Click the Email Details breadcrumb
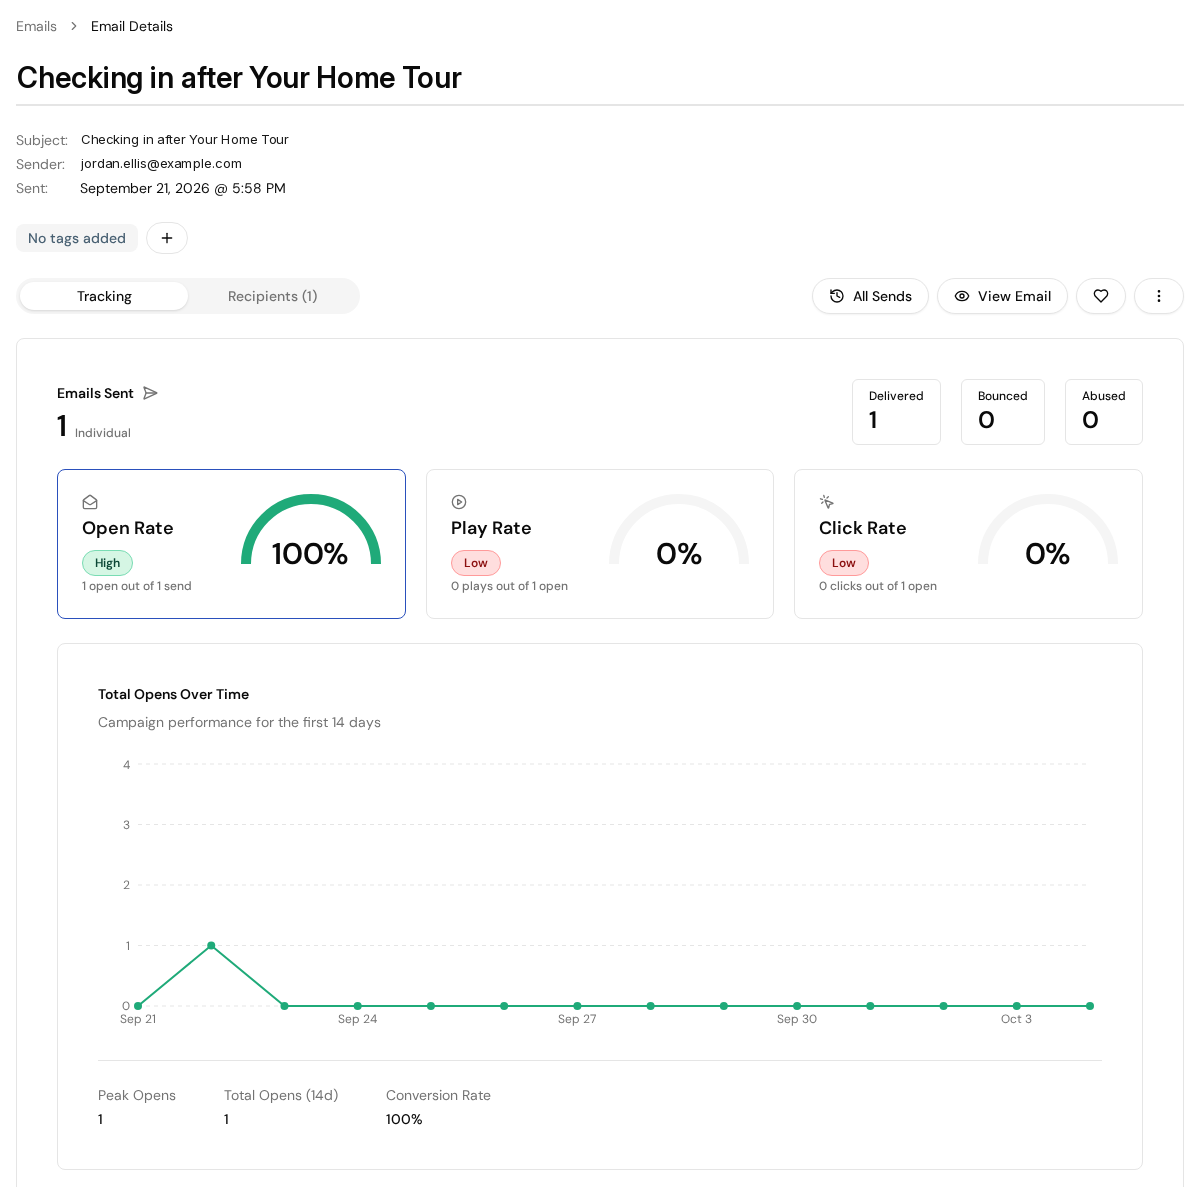Image resolution: width=1200 pixels, height=1187 pixels. [132, 26]
